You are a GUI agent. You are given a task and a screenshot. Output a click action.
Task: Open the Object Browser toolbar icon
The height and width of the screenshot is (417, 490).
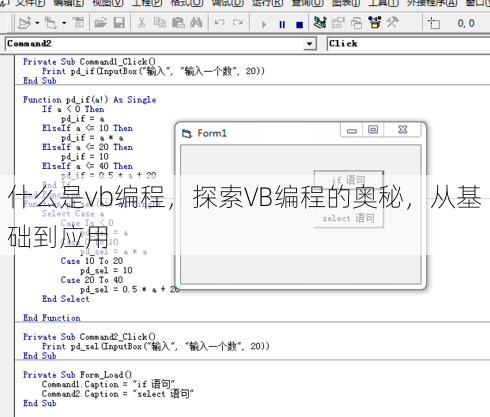[x=374, y=23]
